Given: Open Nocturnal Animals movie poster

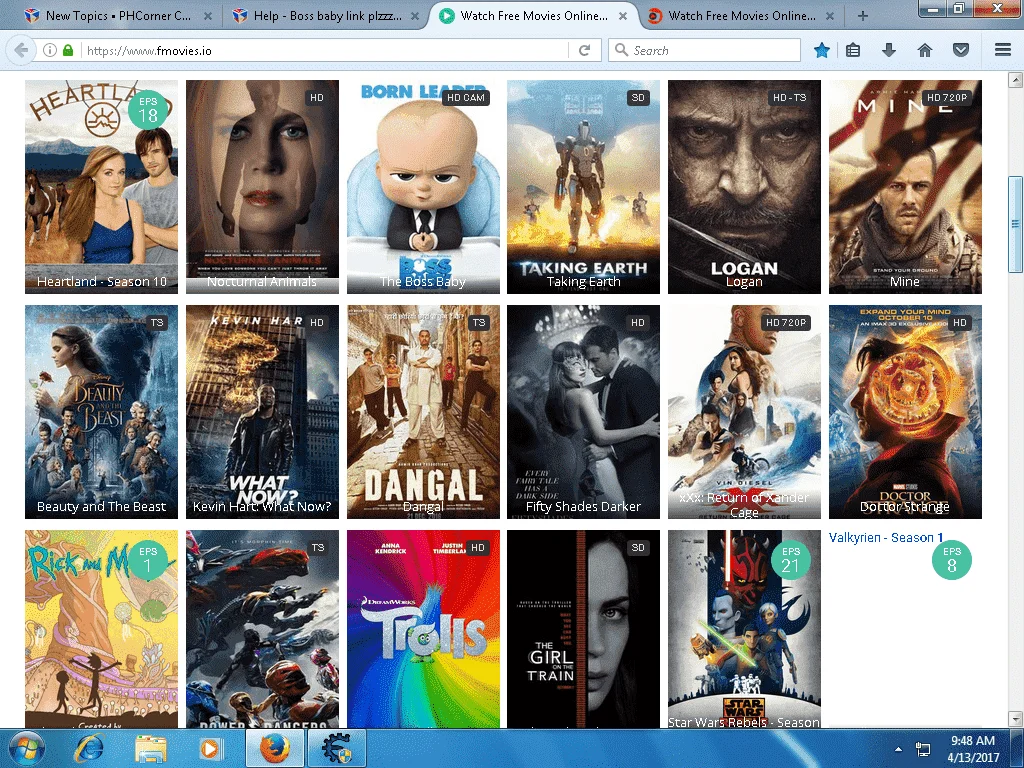Looking at the screenshot, I should point(262,187).
